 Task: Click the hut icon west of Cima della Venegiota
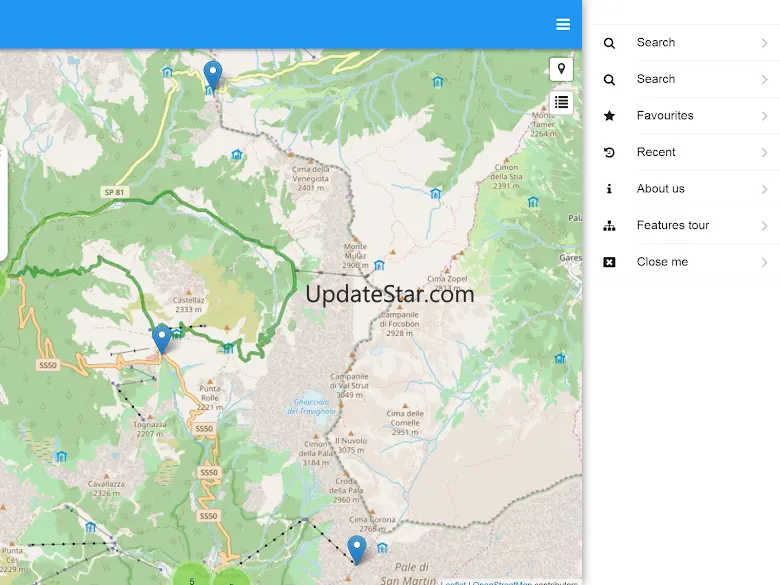[x=237, y=155]
